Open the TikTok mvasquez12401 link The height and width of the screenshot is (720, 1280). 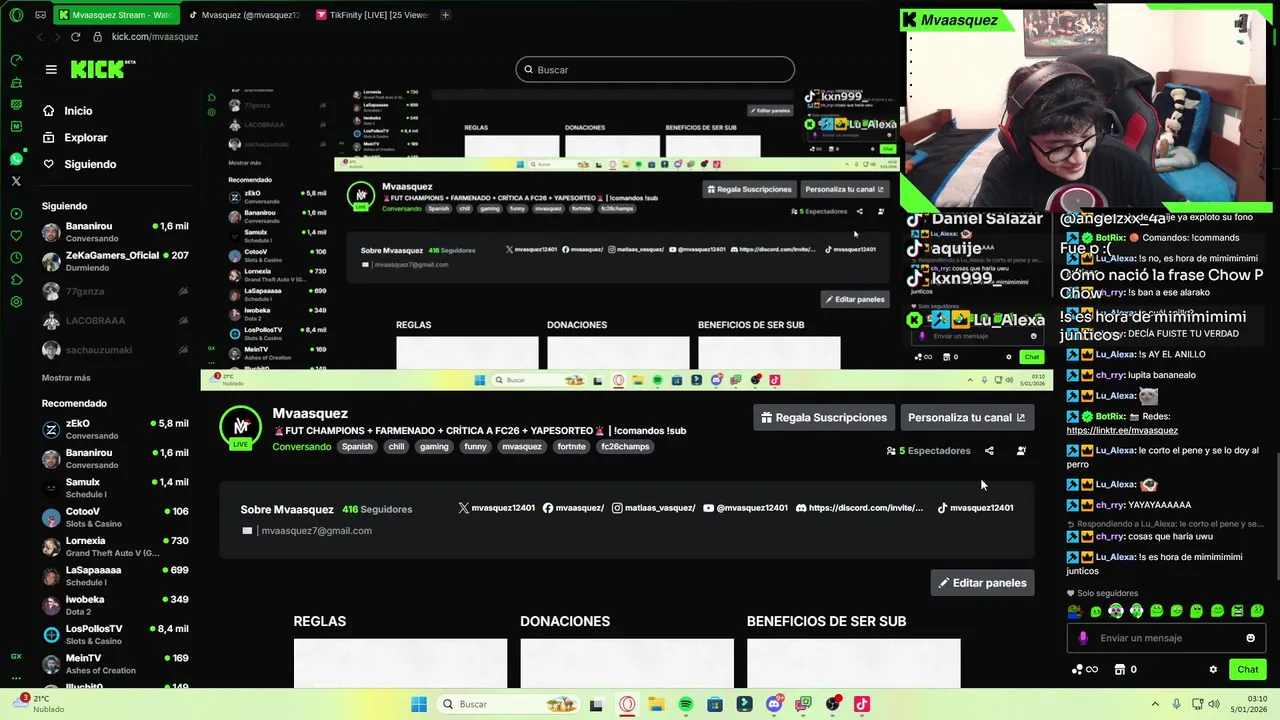(975, 508)
